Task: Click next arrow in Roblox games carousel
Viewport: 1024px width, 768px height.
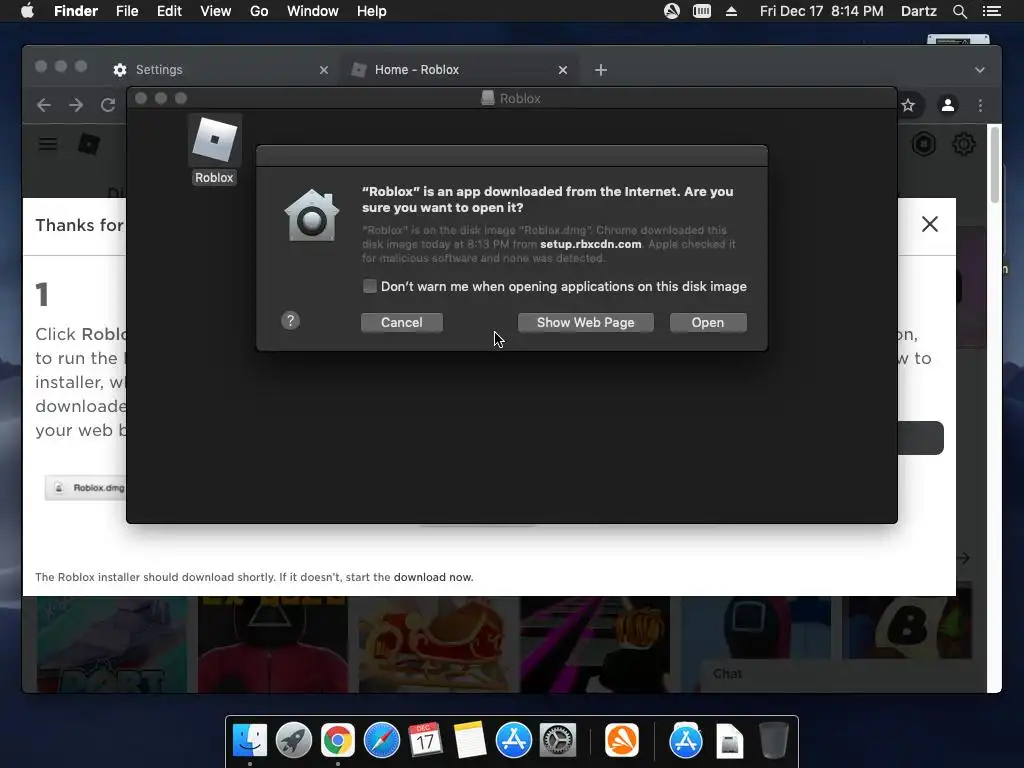Action: coord(963,558)
